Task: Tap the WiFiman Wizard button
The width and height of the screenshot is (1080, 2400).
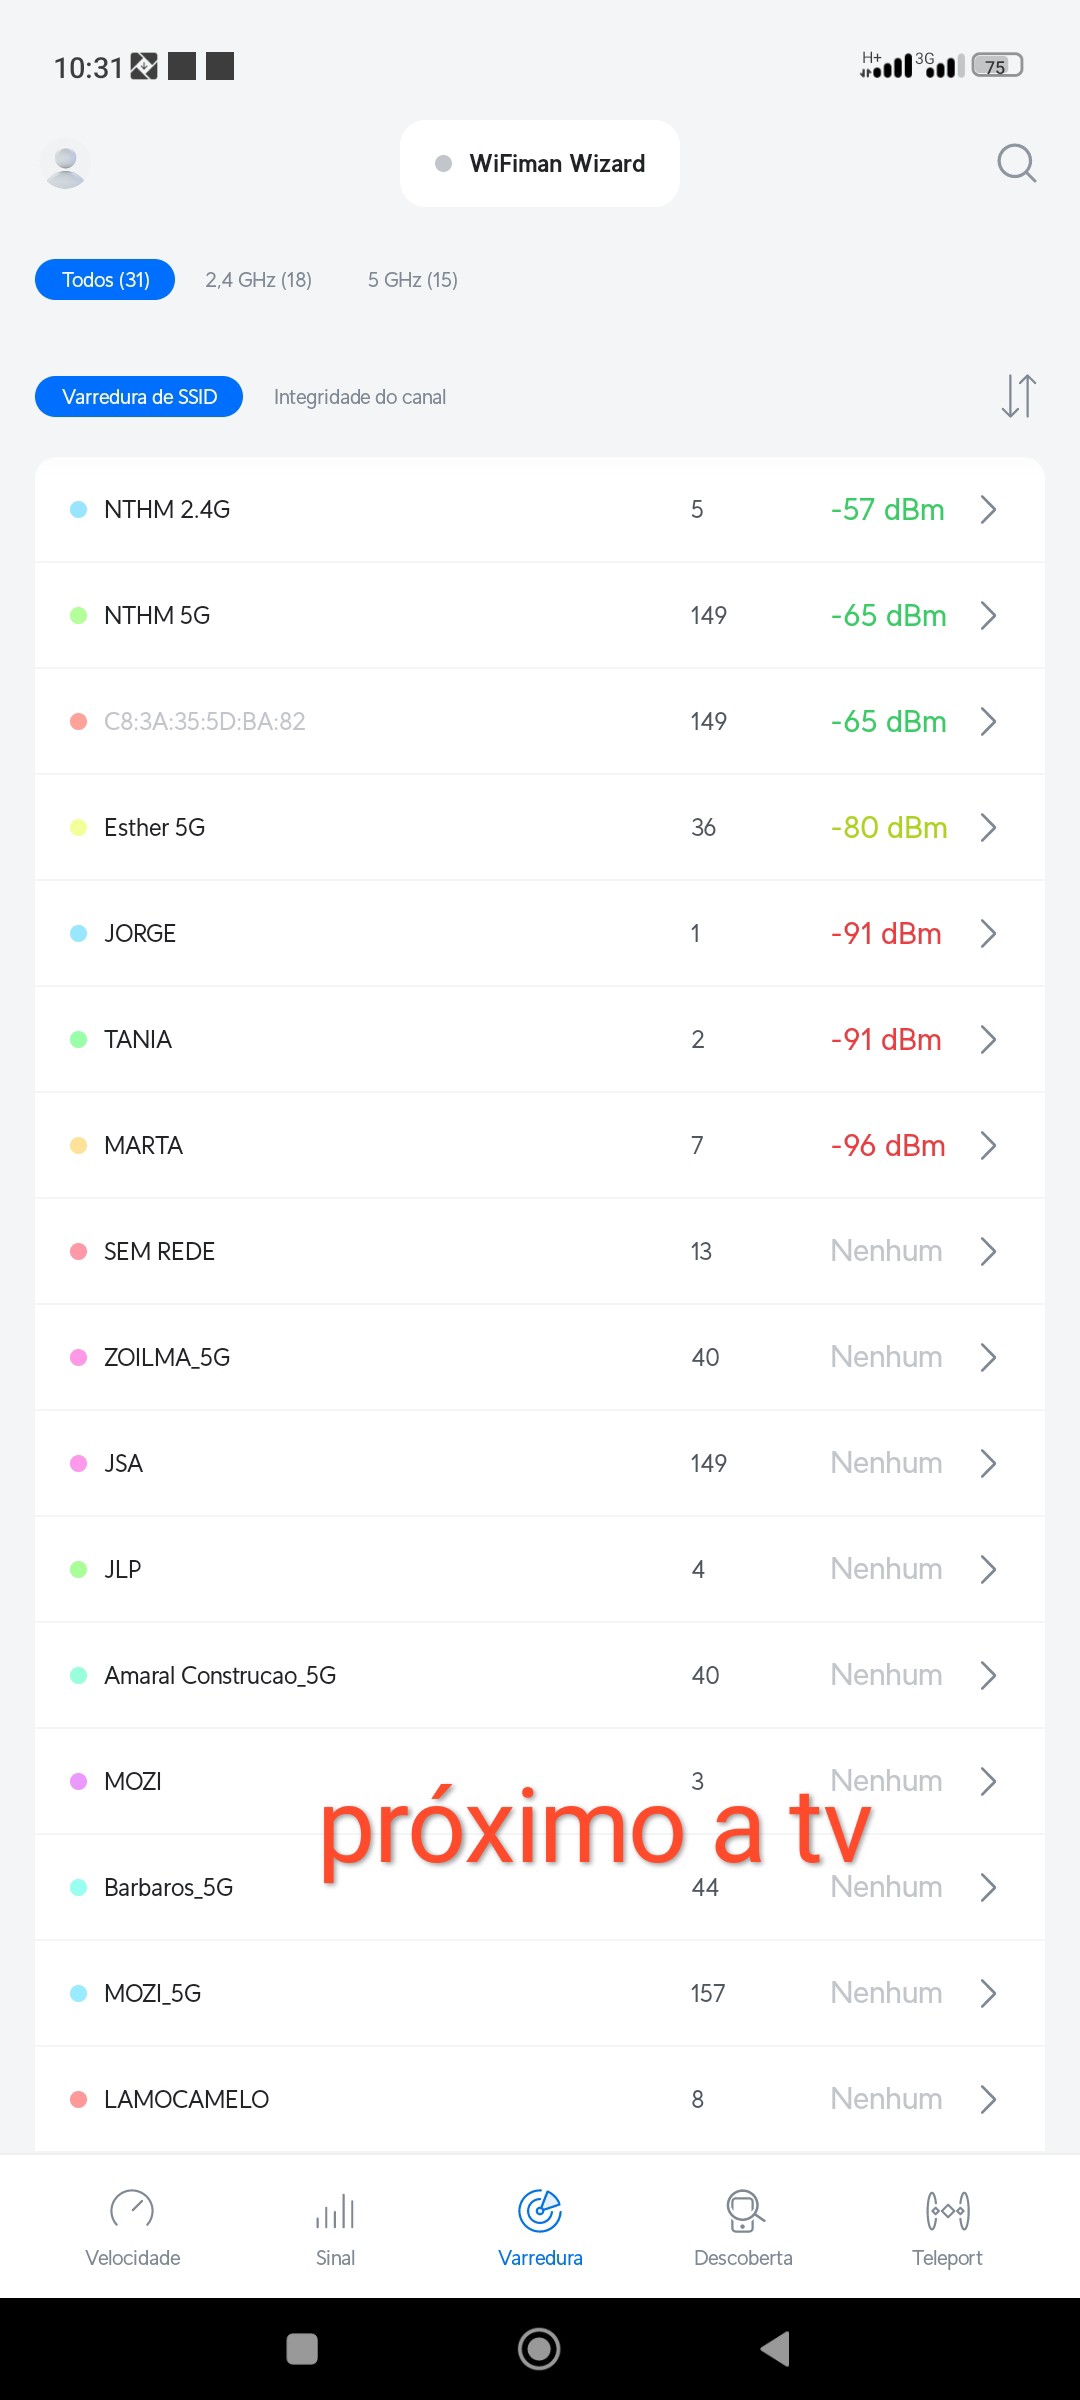Action: click(540, 164)
